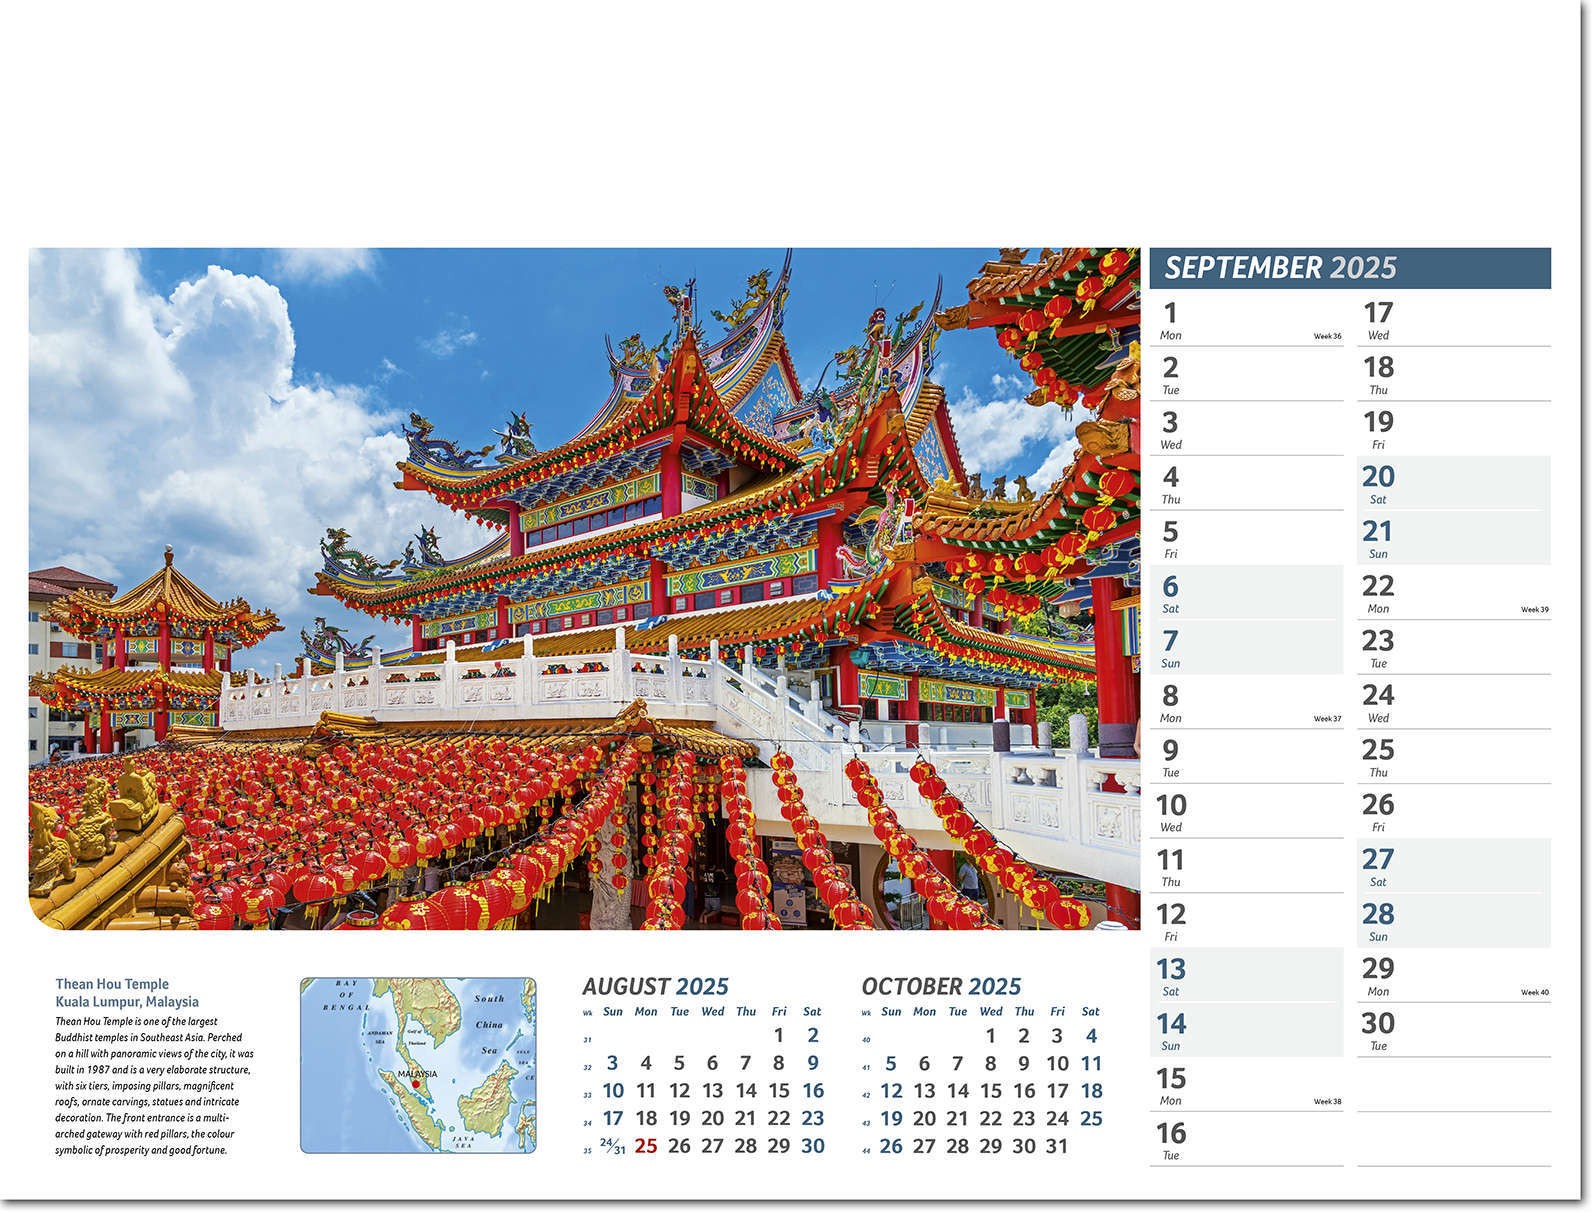Click the red 25 in August mini calendar
This screenshot has width=1593, height=1212.
point(646,1146)
